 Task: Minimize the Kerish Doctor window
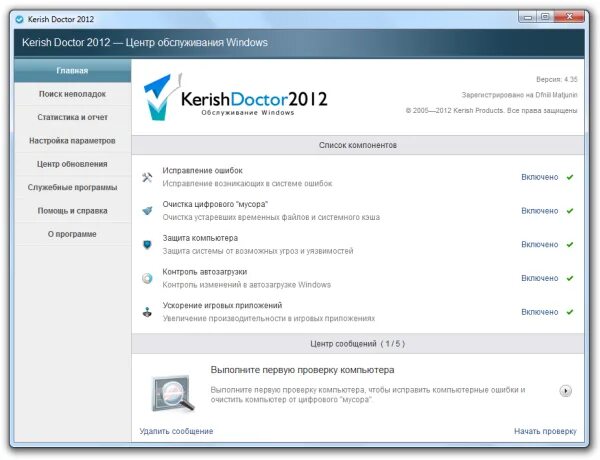point(528,17)
